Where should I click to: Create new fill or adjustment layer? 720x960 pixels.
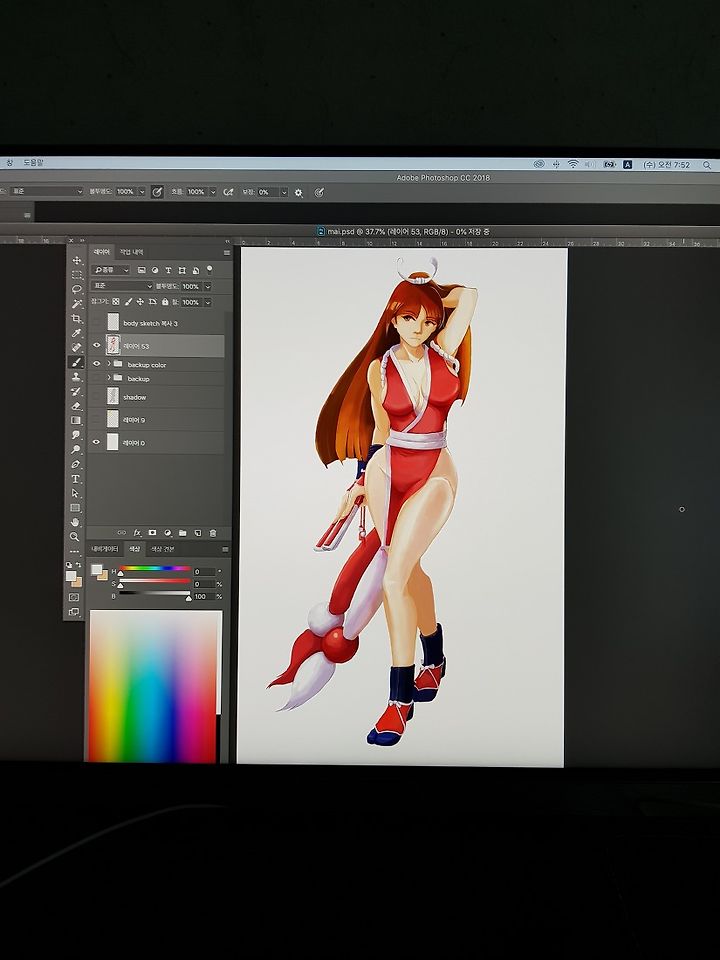coord(168,533)
